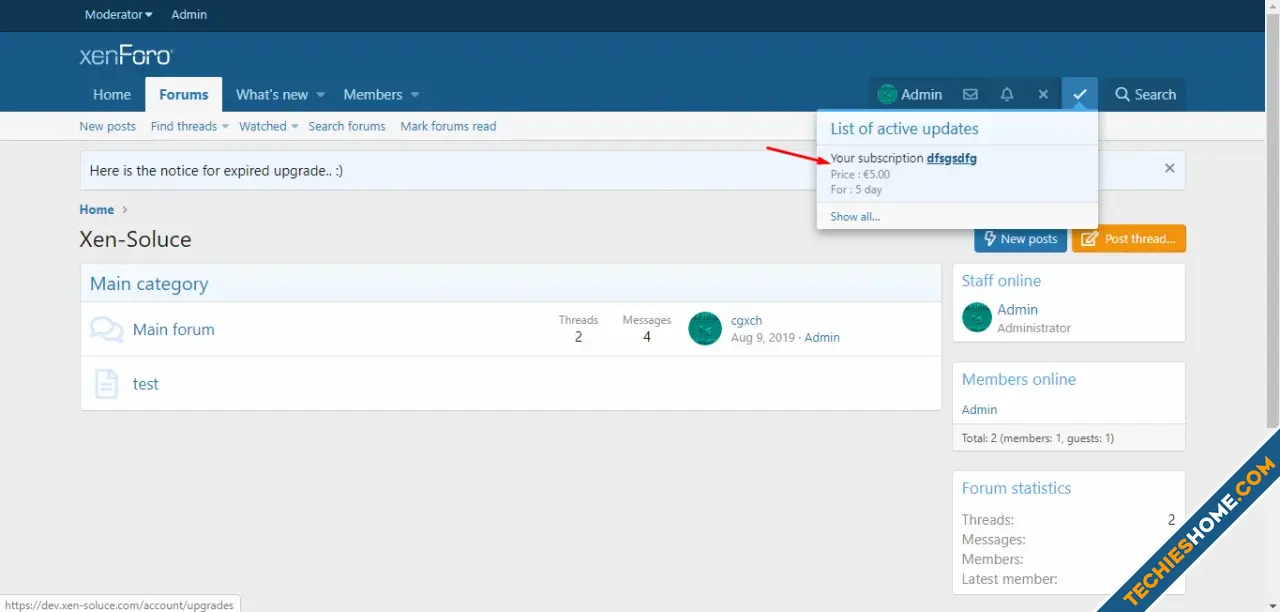
Task: Expand the Moderator dropdown menu
Action: coord(119,15)
